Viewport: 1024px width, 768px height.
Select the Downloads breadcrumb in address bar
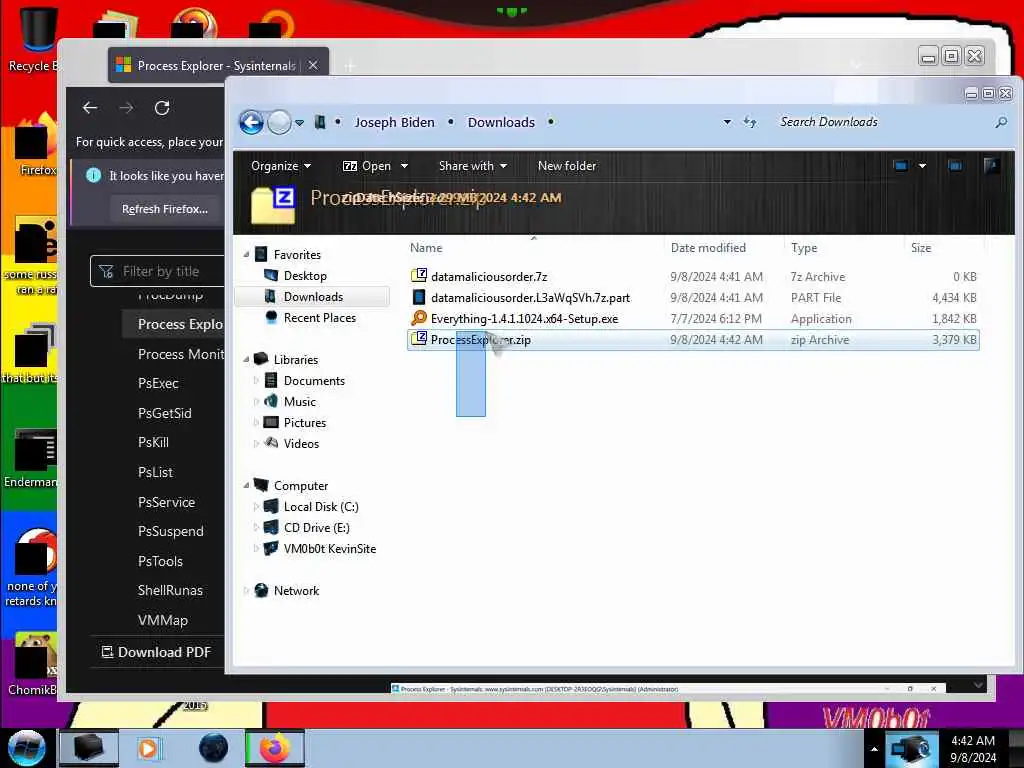[501, 122]
